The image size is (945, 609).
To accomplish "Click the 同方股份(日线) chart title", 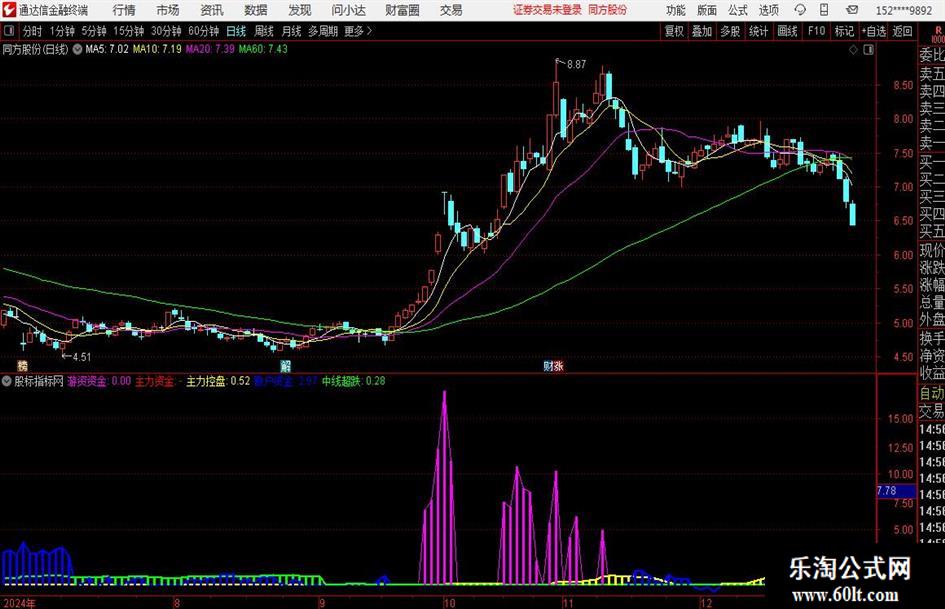I will (36, 49).
